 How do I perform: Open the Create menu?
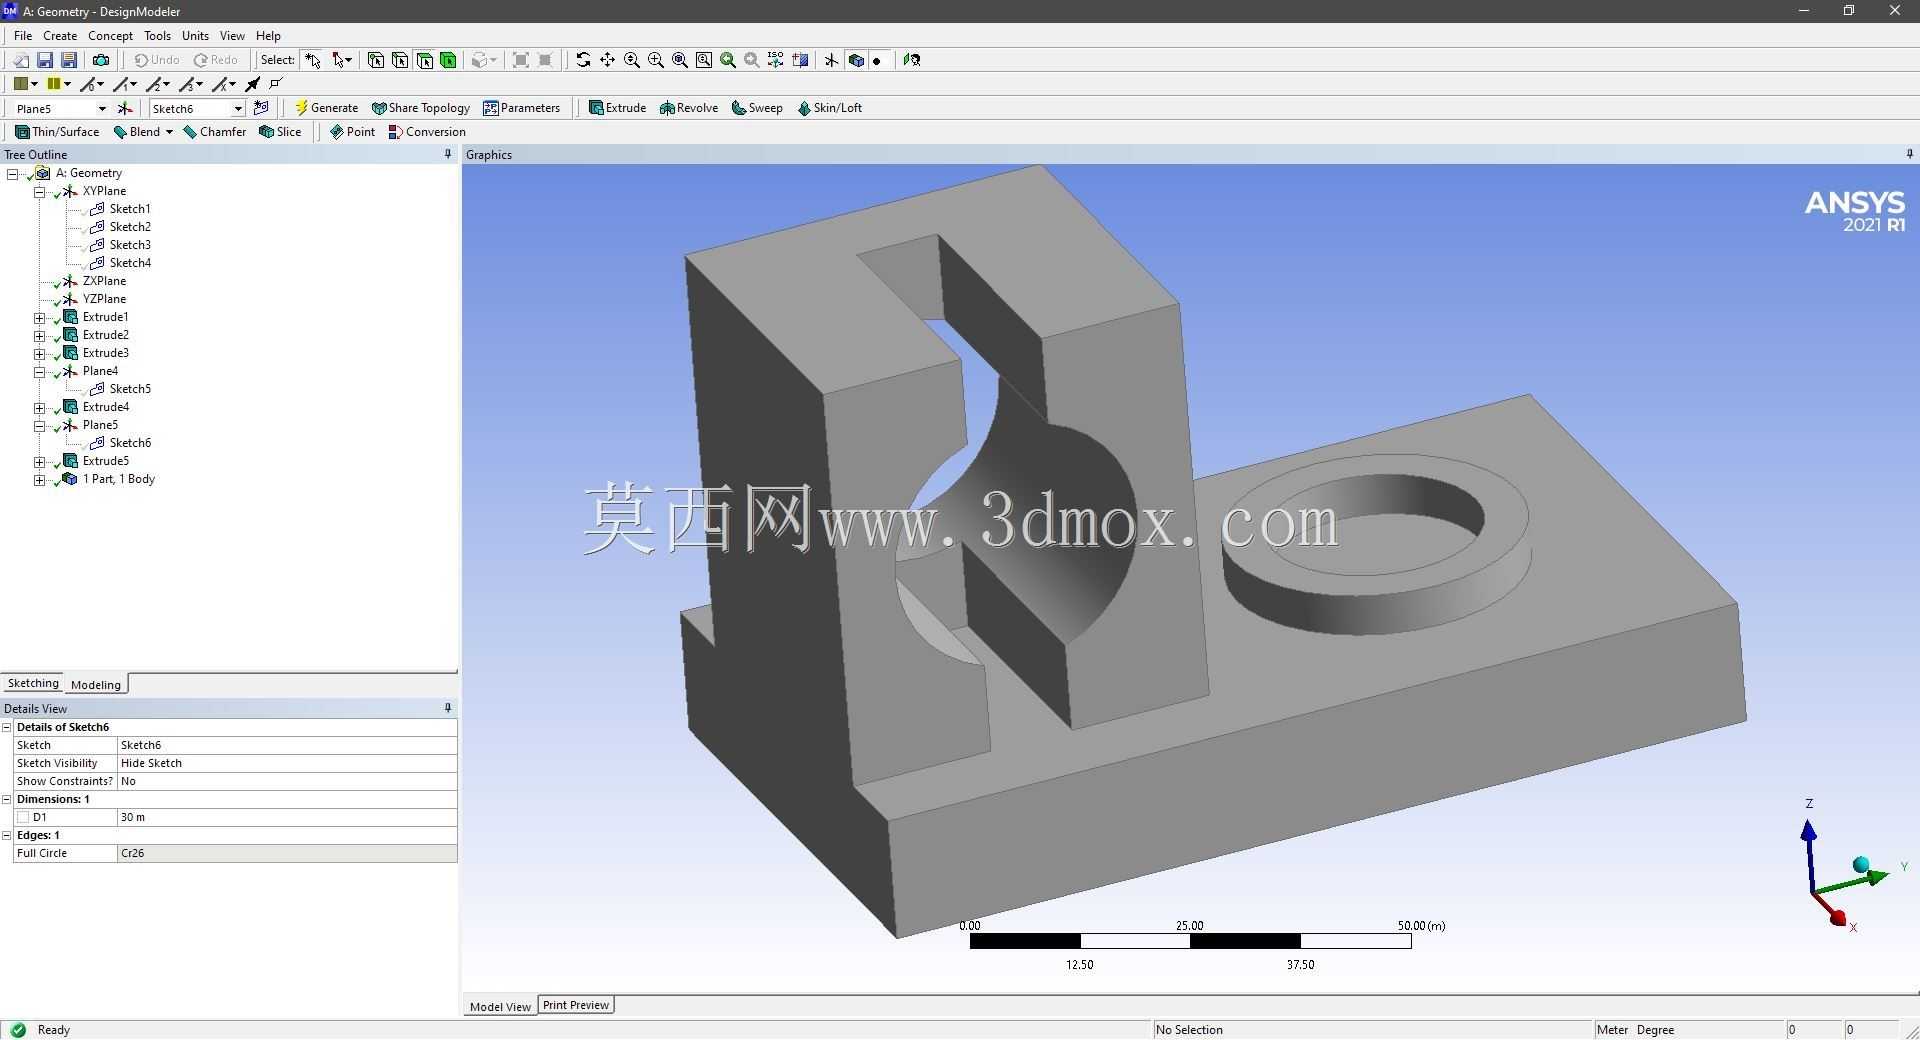60,36
